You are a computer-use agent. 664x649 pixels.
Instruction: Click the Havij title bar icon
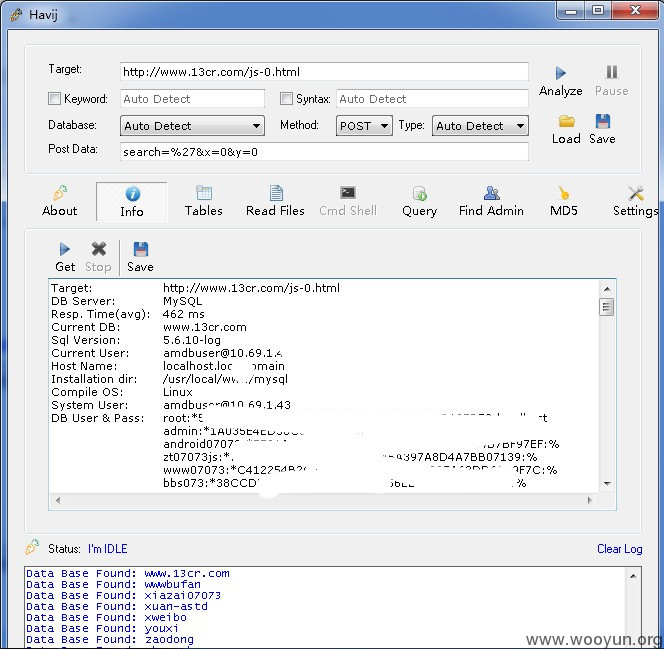tap(16, 15)
